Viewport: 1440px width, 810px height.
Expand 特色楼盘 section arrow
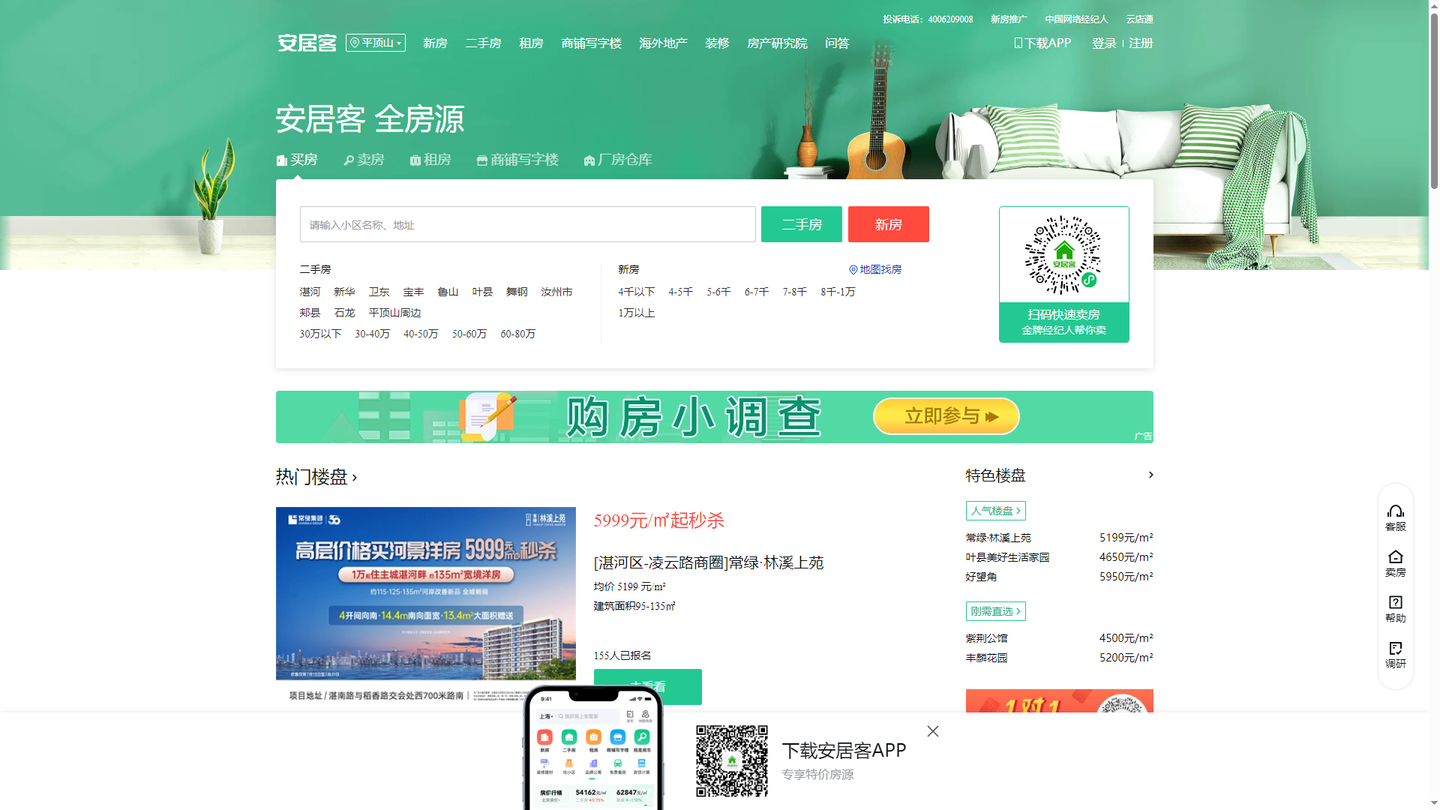tap(1150, 475)
